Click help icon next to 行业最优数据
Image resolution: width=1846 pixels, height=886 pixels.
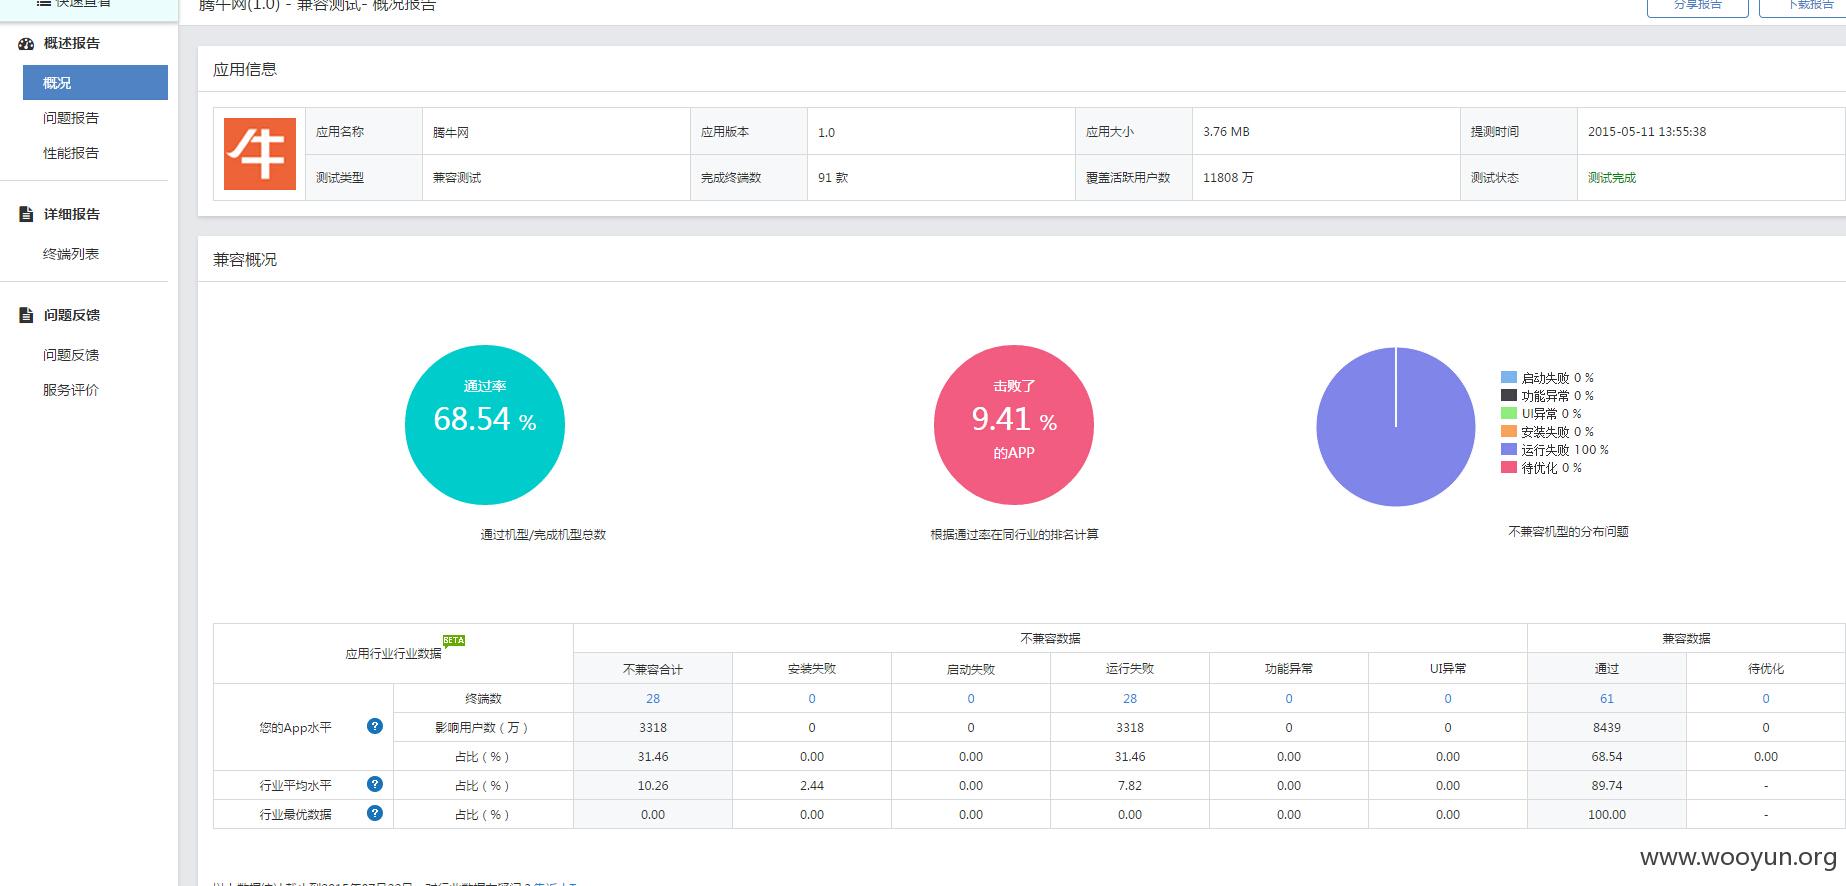375,813
